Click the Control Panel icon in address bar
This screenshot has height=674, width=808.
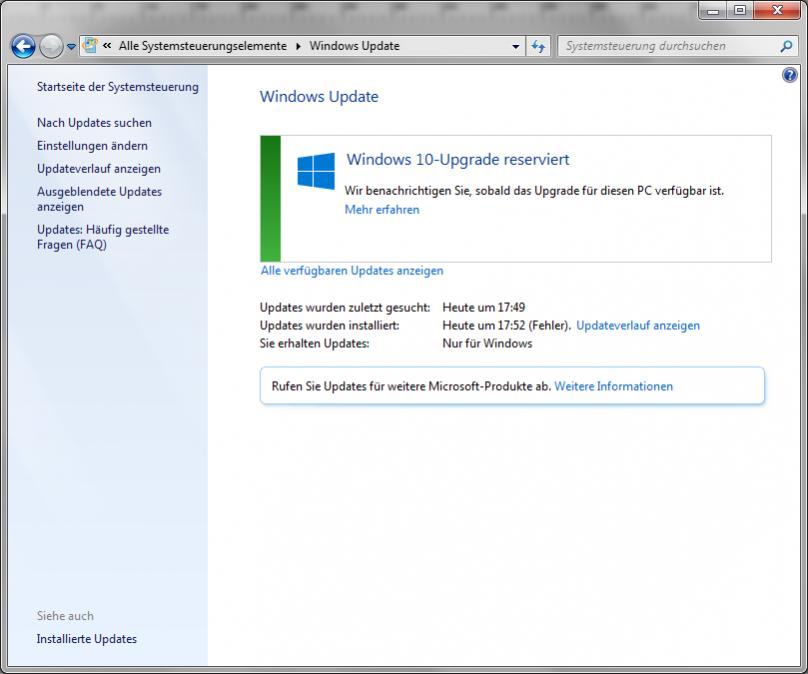click(90, 45)
